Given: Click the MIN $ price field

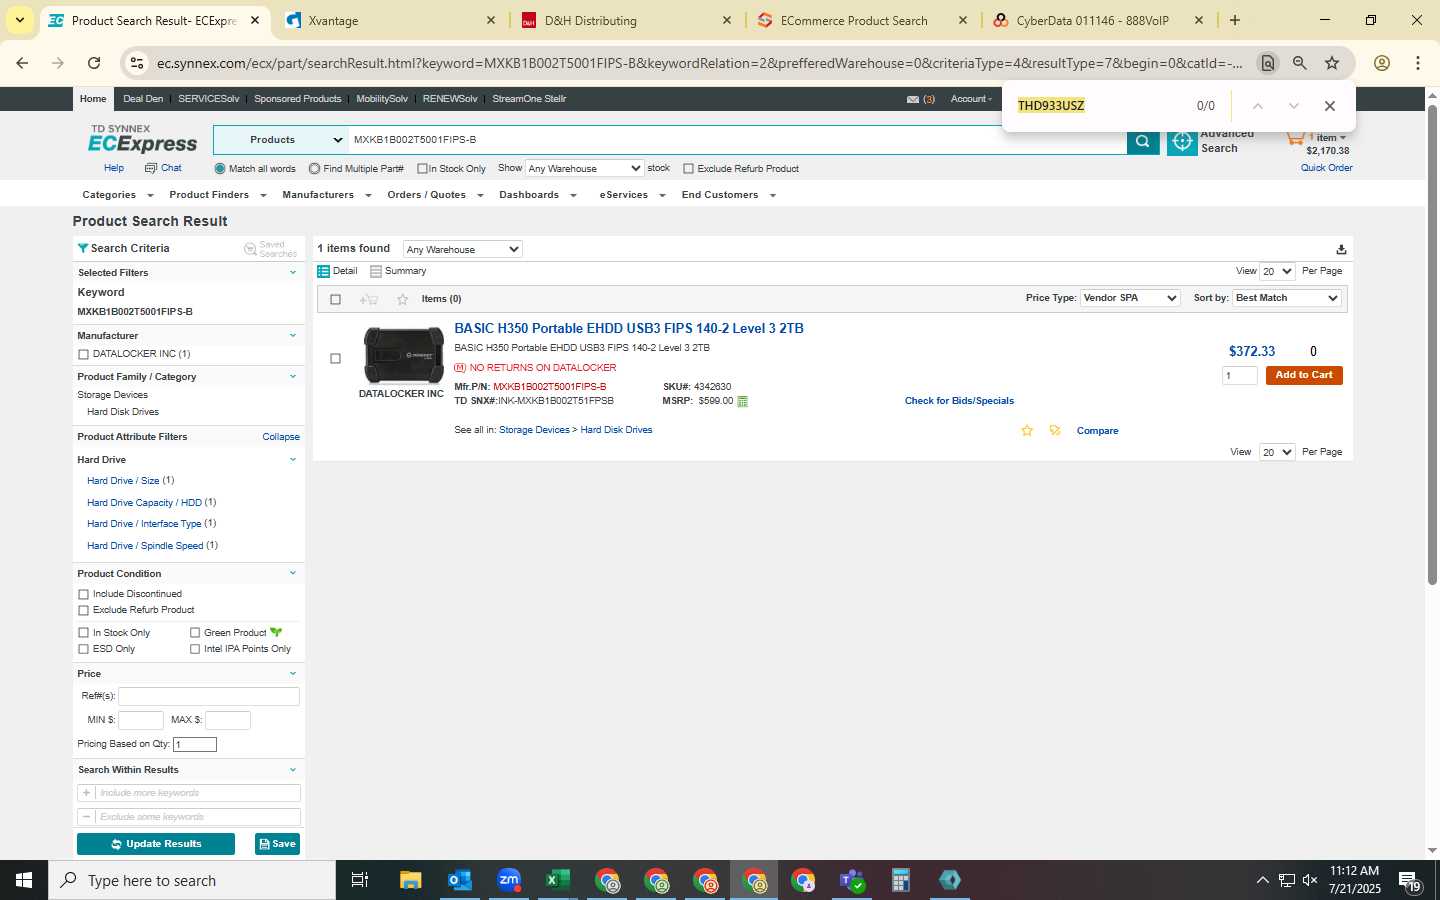Looking at the screenshot, I should tap(141, 720).
